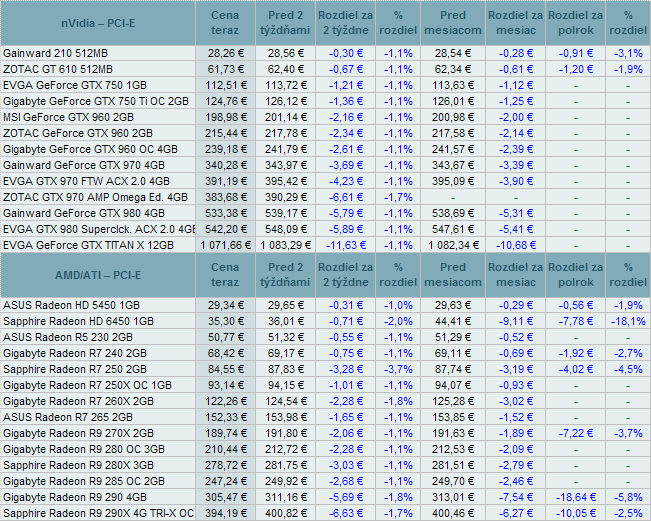Click the -18,64 € half-year difference
The width and height of the screenshot is (651, 521).
click(x=575, y=497)
